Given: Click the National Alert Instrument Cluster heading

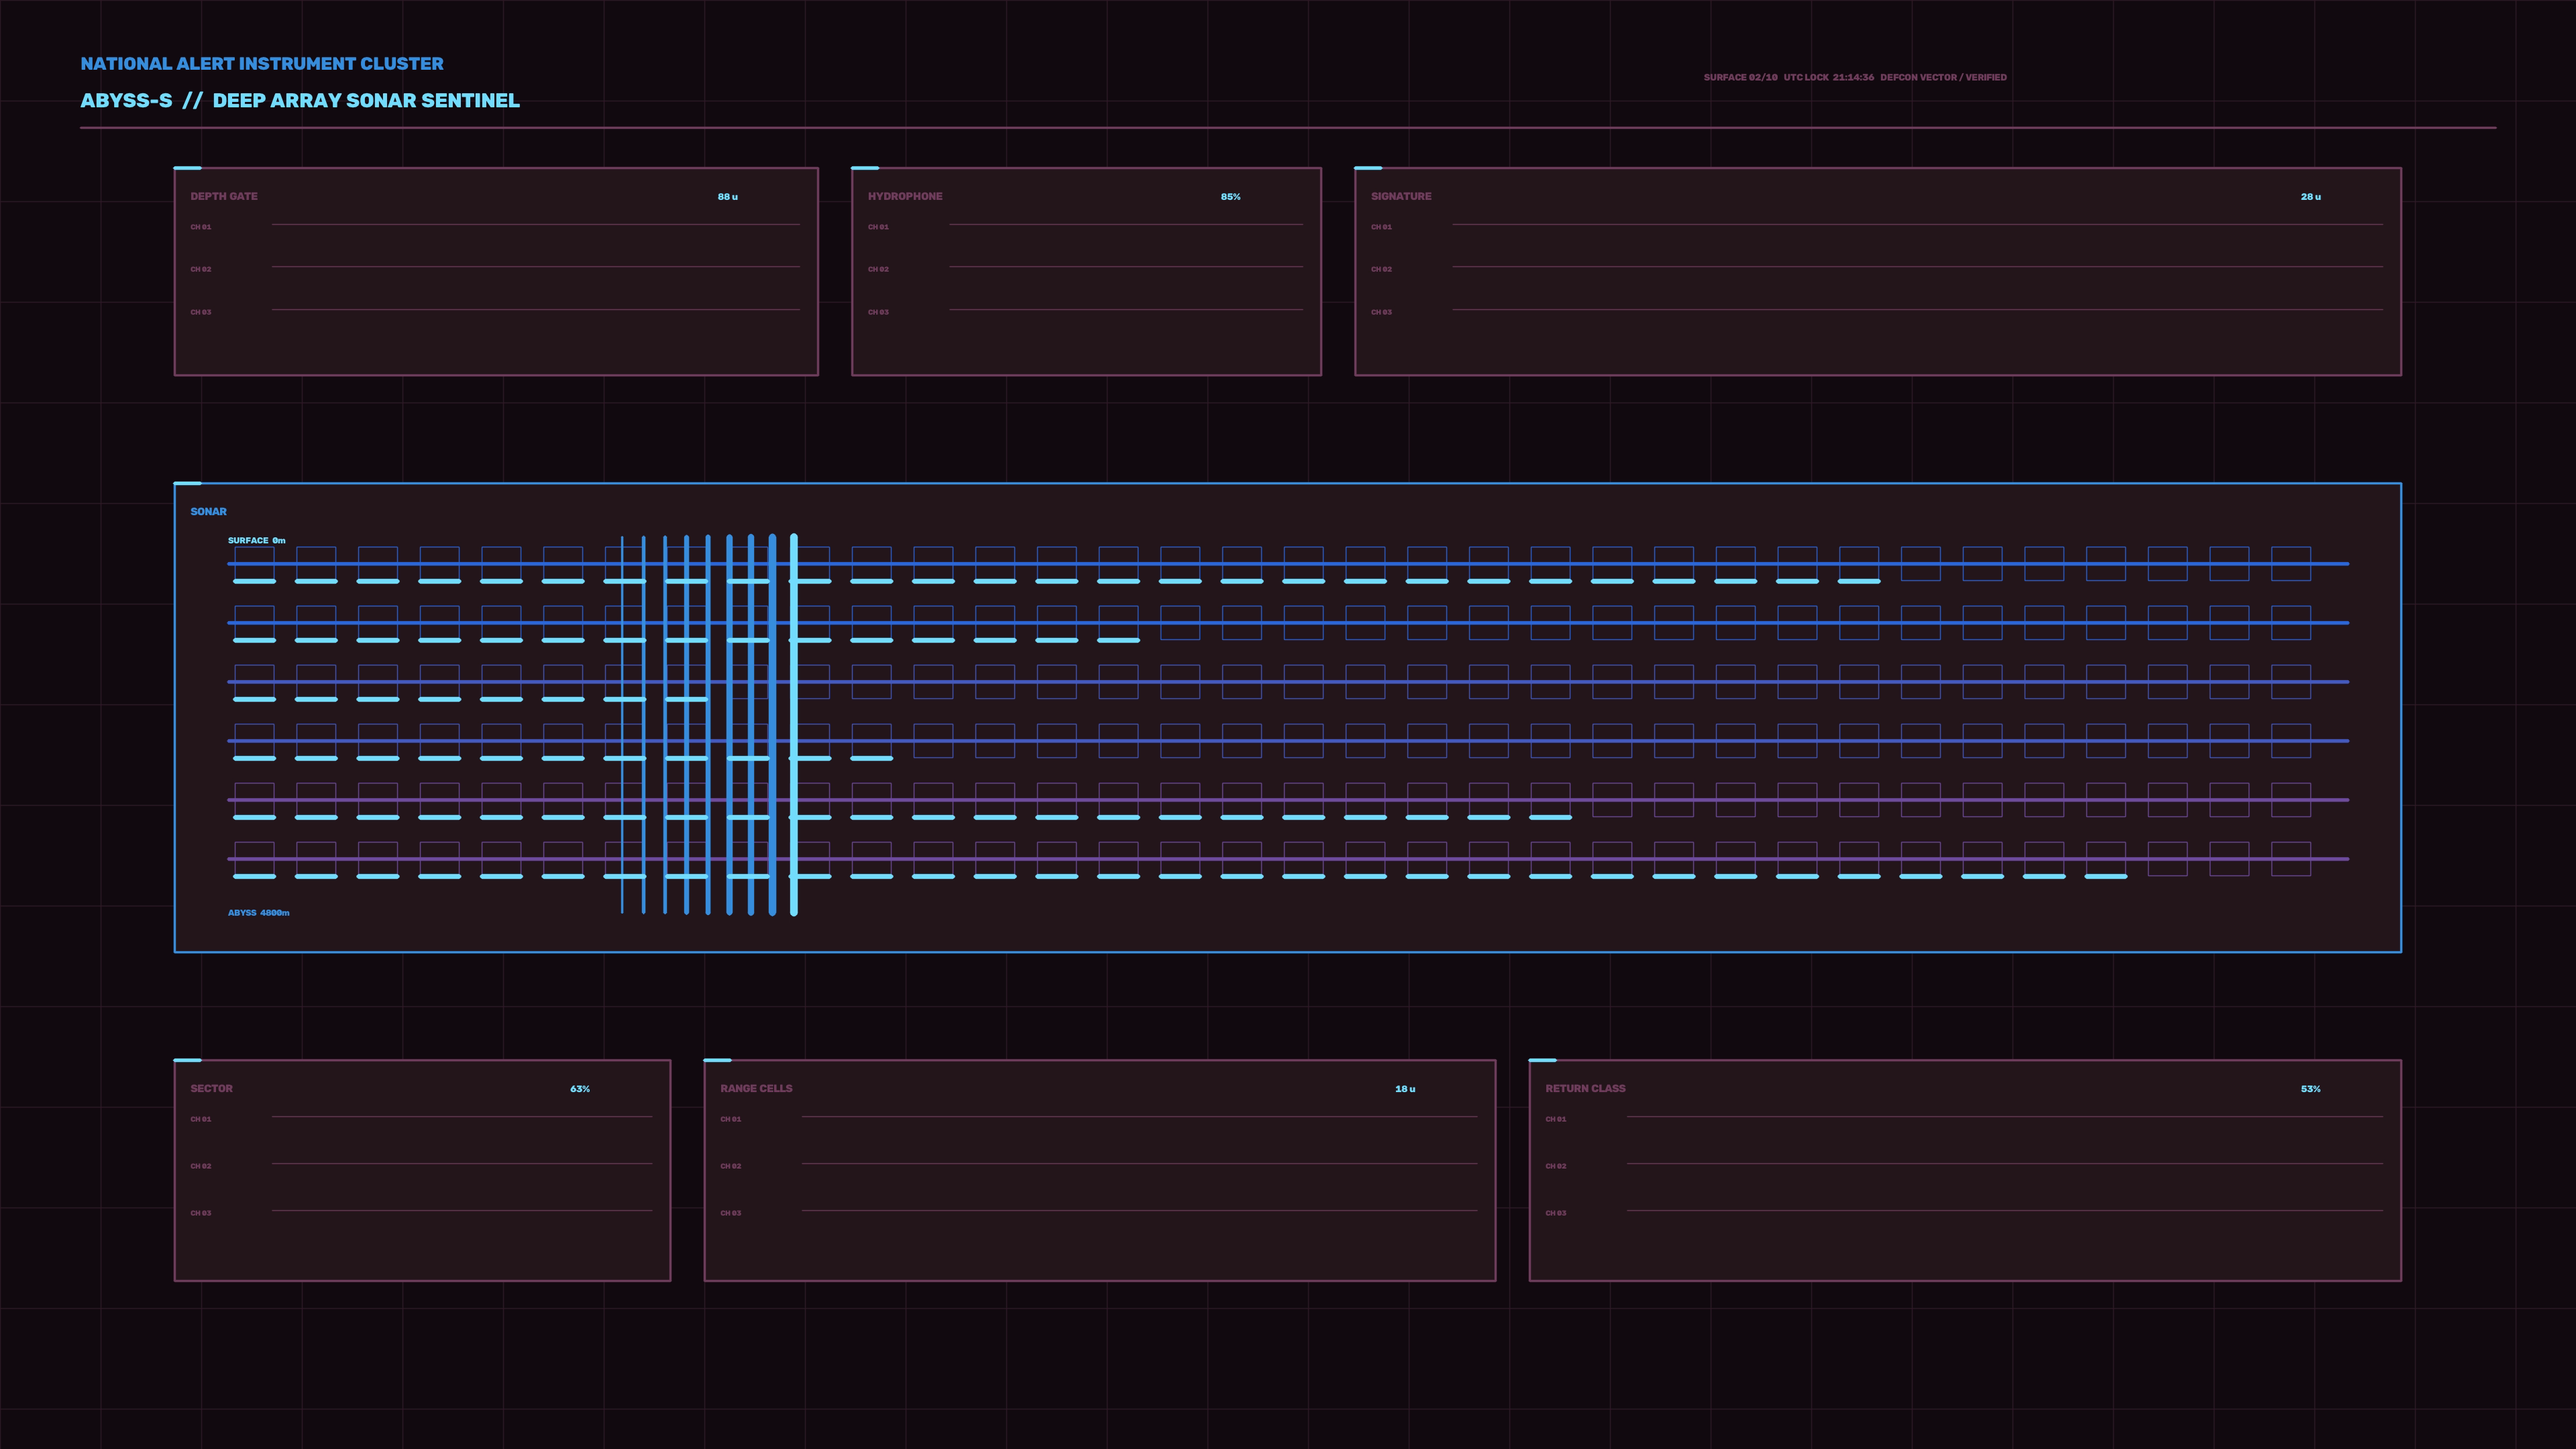Looking at the screenshot, I should coord(262,64).
